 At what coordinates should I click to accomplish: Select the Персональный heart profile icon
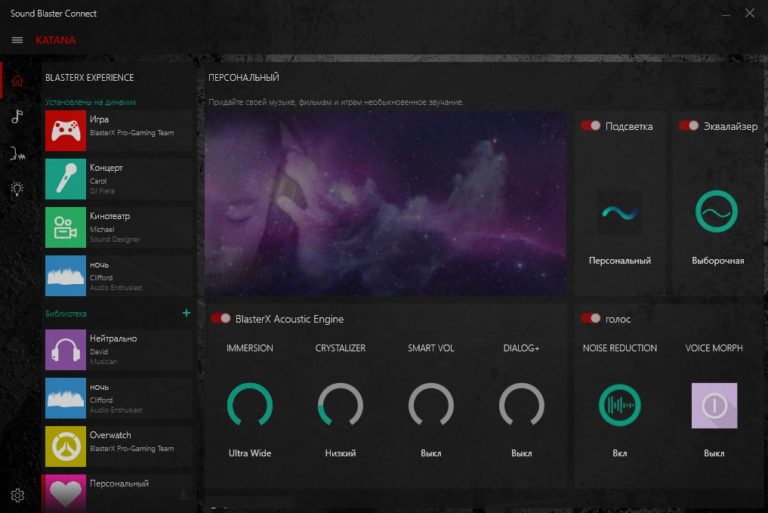point(66,493)
